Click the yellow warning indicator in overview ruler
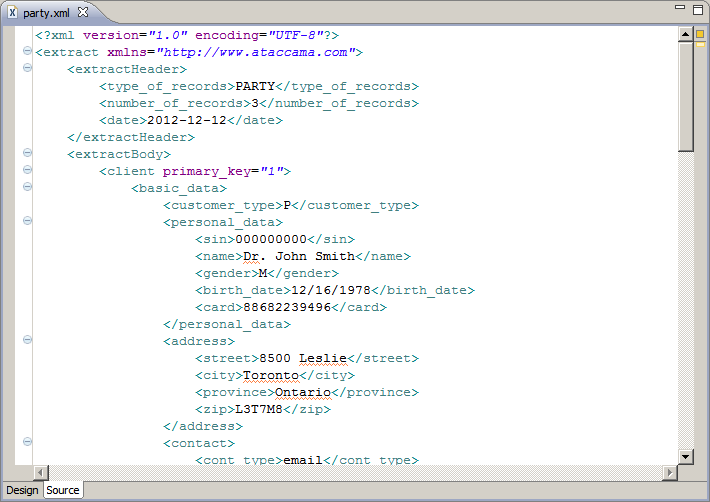The width and height of the screenshot is (710, 502). point(701,35)
